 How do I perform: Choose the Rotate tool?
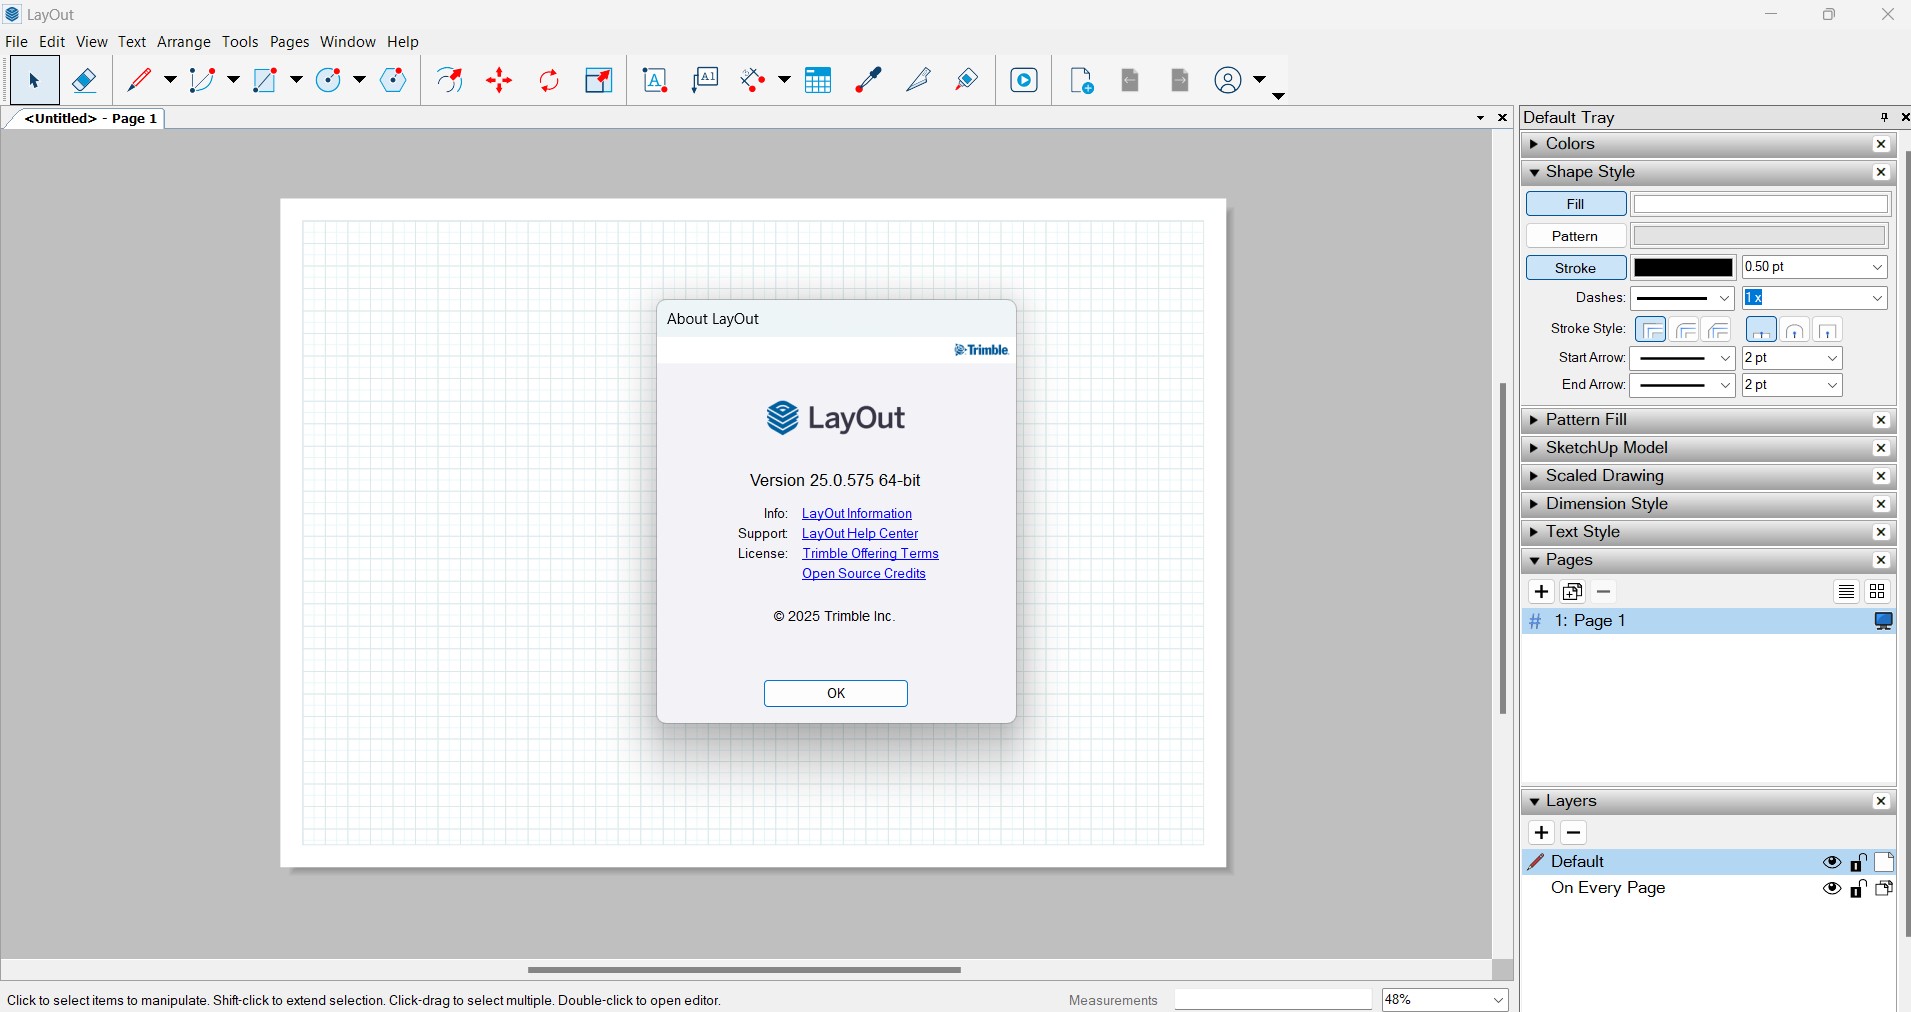tap(549, 80)
